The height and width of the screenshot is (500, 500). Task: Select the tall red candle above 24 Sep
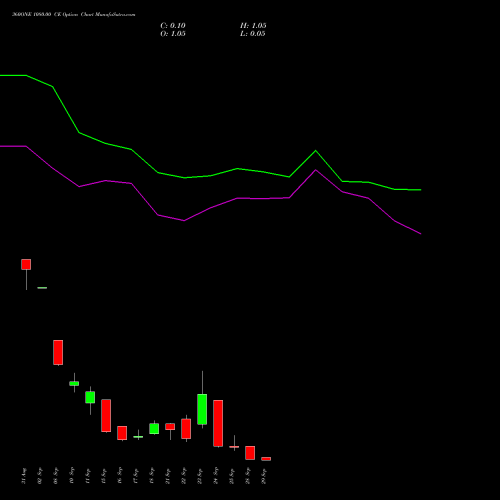click(218, 423)
